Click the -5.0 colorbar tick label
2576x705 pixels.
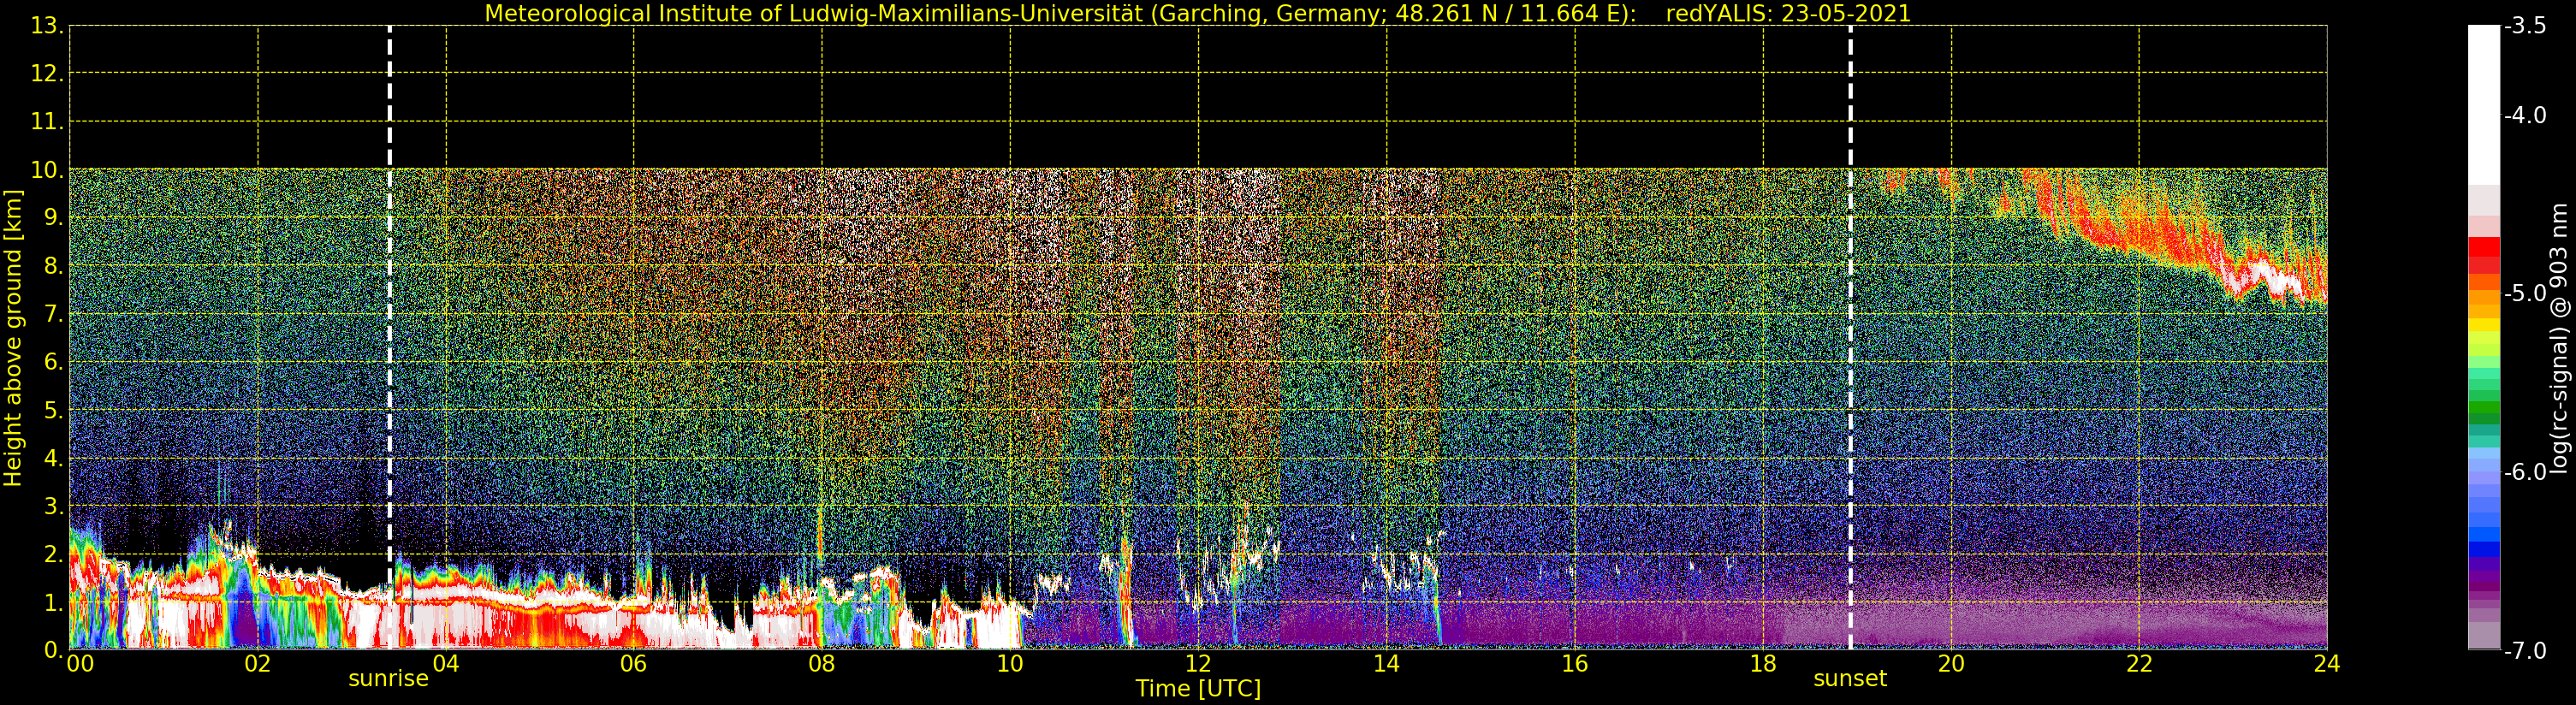point(2525,294)
